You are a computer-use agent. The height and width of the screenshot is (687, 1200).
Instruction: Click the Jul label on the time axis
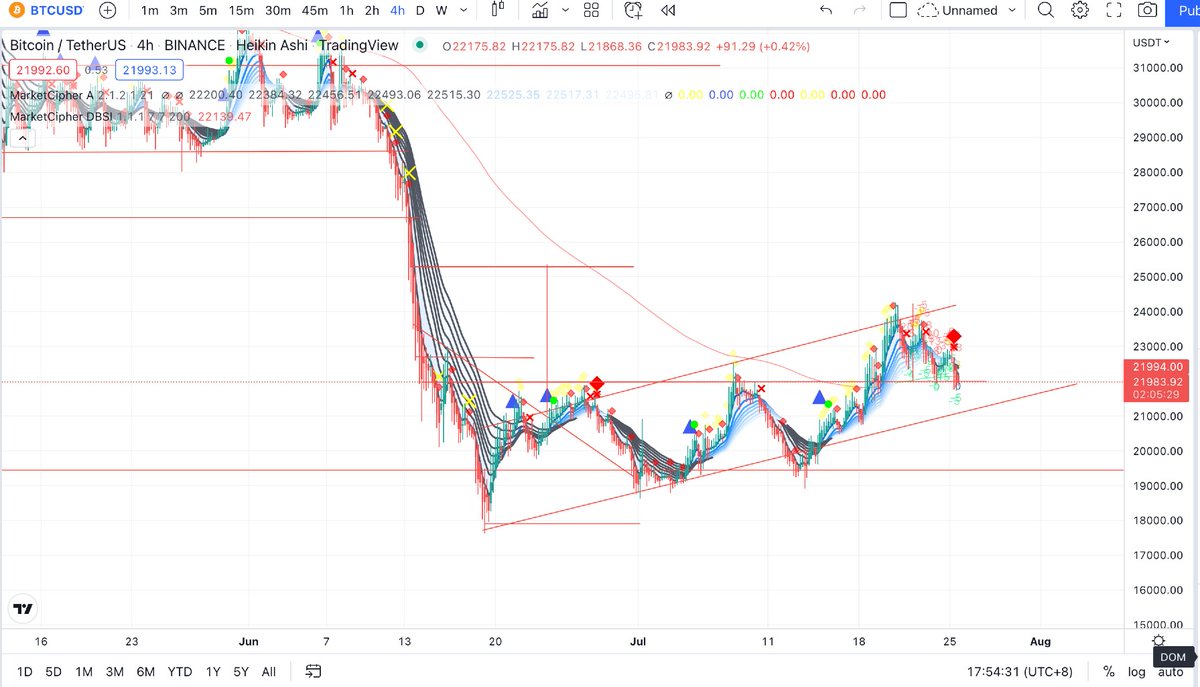[x=638, y=641]
